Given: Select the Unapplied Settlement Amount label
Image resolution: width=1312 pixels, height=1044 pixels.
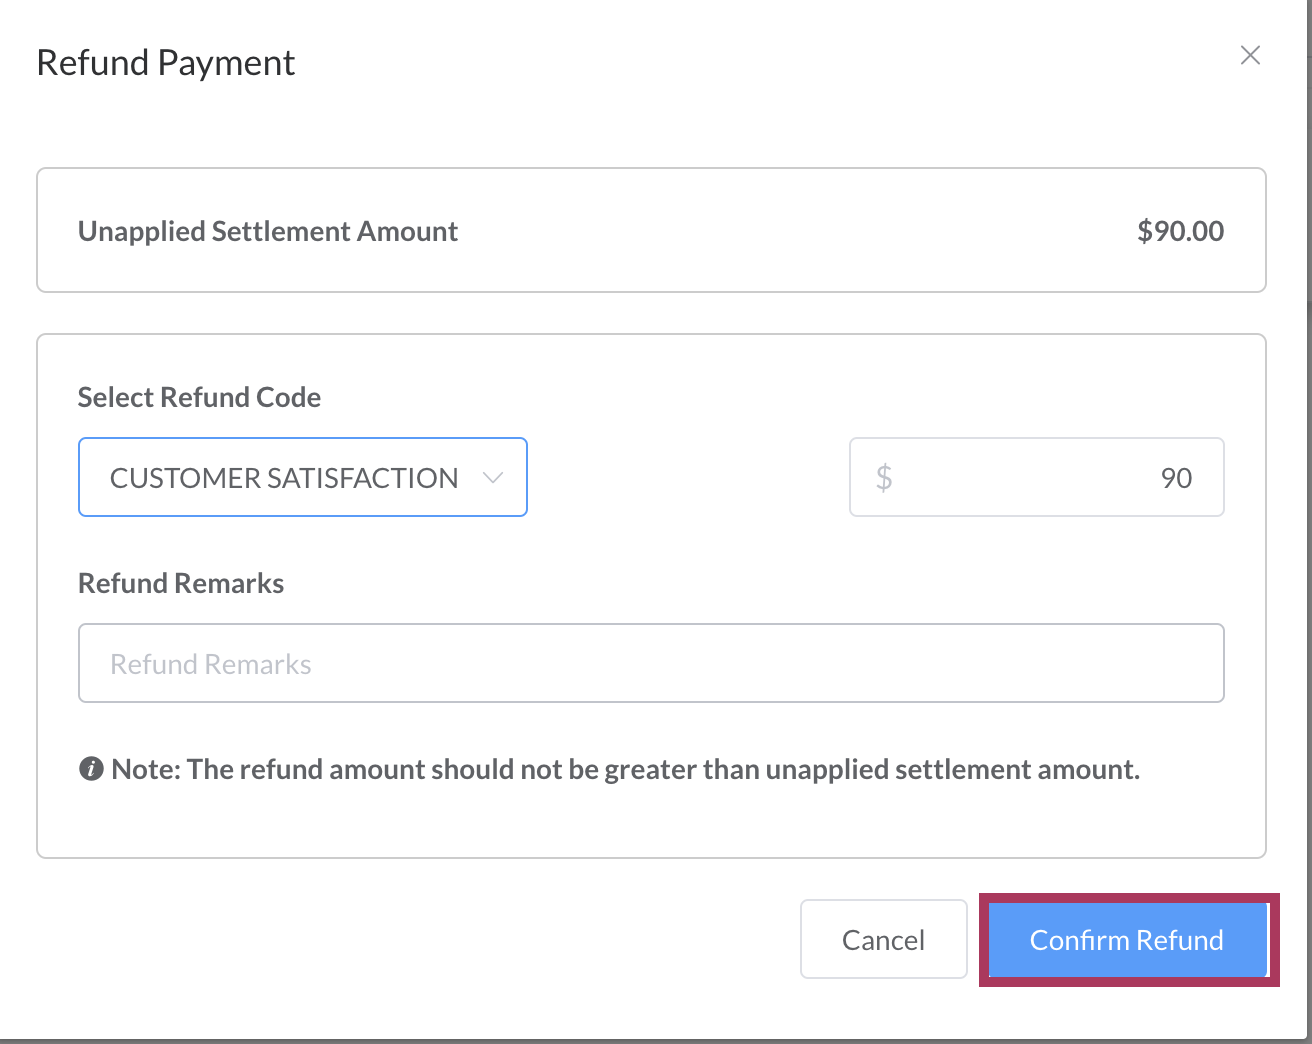Looking at the screenshot, I should (x=267, y=231).
